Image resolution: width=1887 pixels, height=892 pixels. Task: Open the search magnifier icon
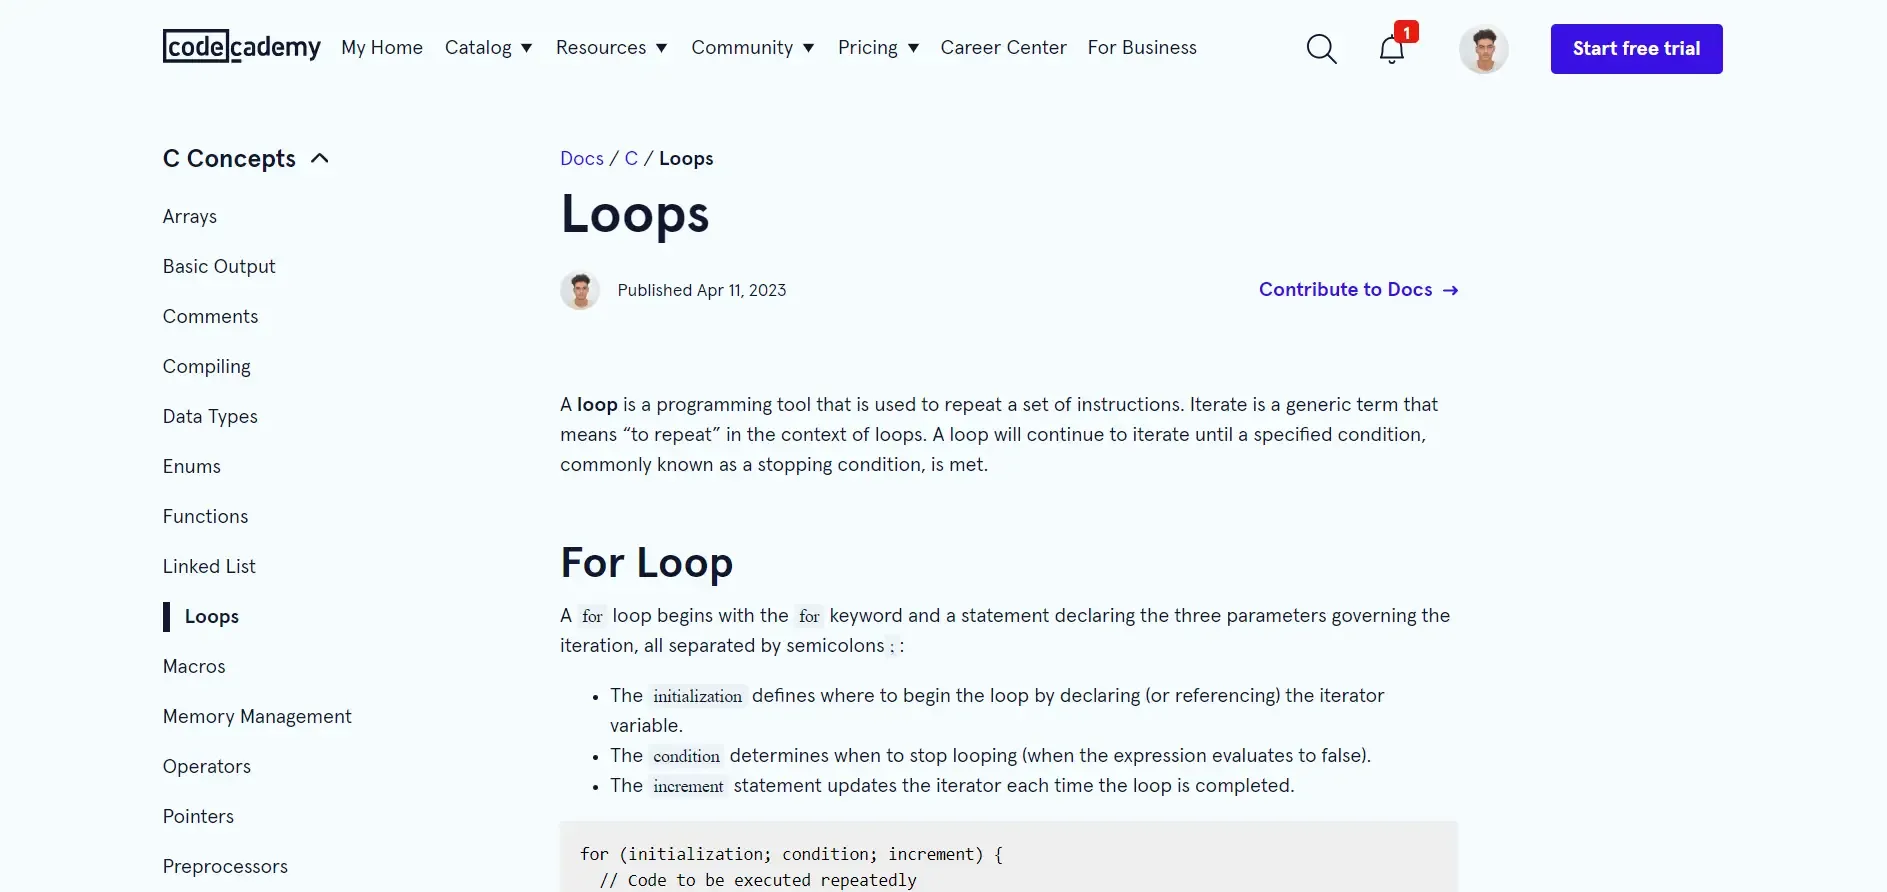coord(1321,49)
